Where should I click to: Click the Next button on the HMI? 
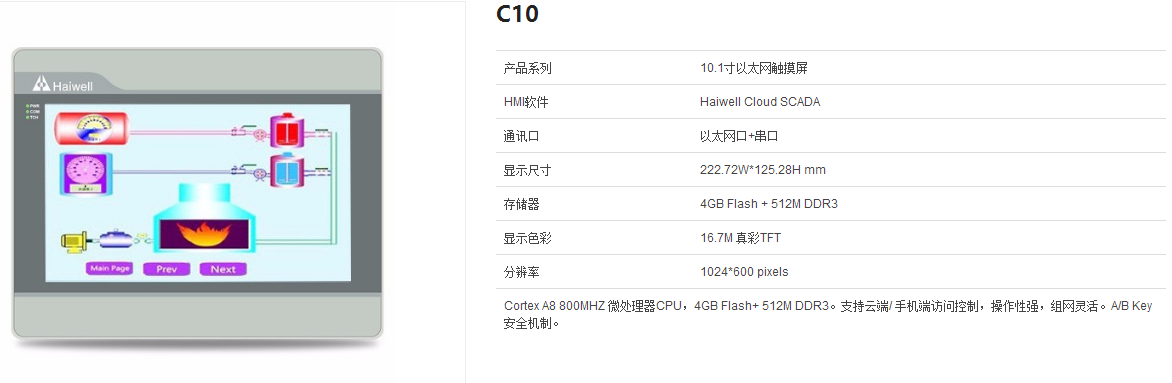point(223,269)
